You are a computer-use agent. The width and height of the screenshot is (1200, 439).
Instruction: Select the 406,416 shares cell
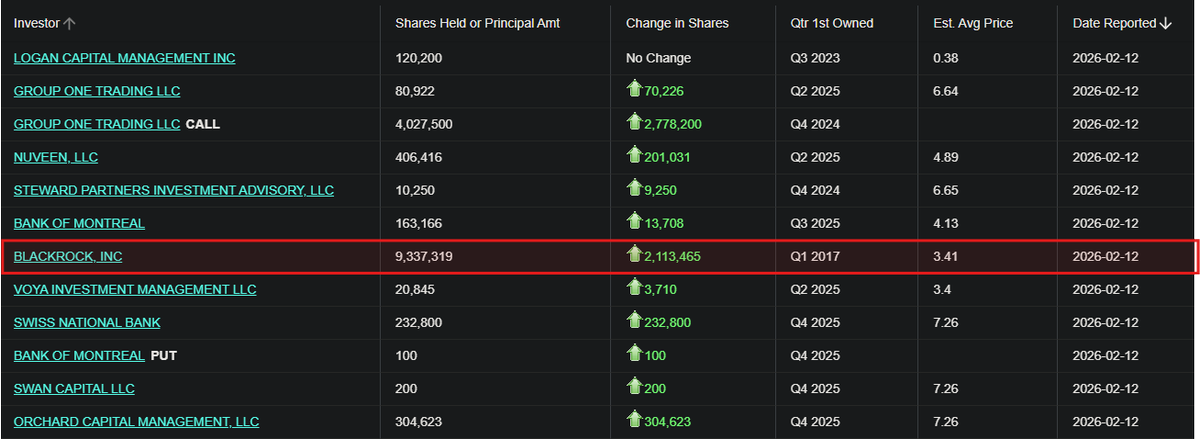pyautogui.click(x=419, y=157)
